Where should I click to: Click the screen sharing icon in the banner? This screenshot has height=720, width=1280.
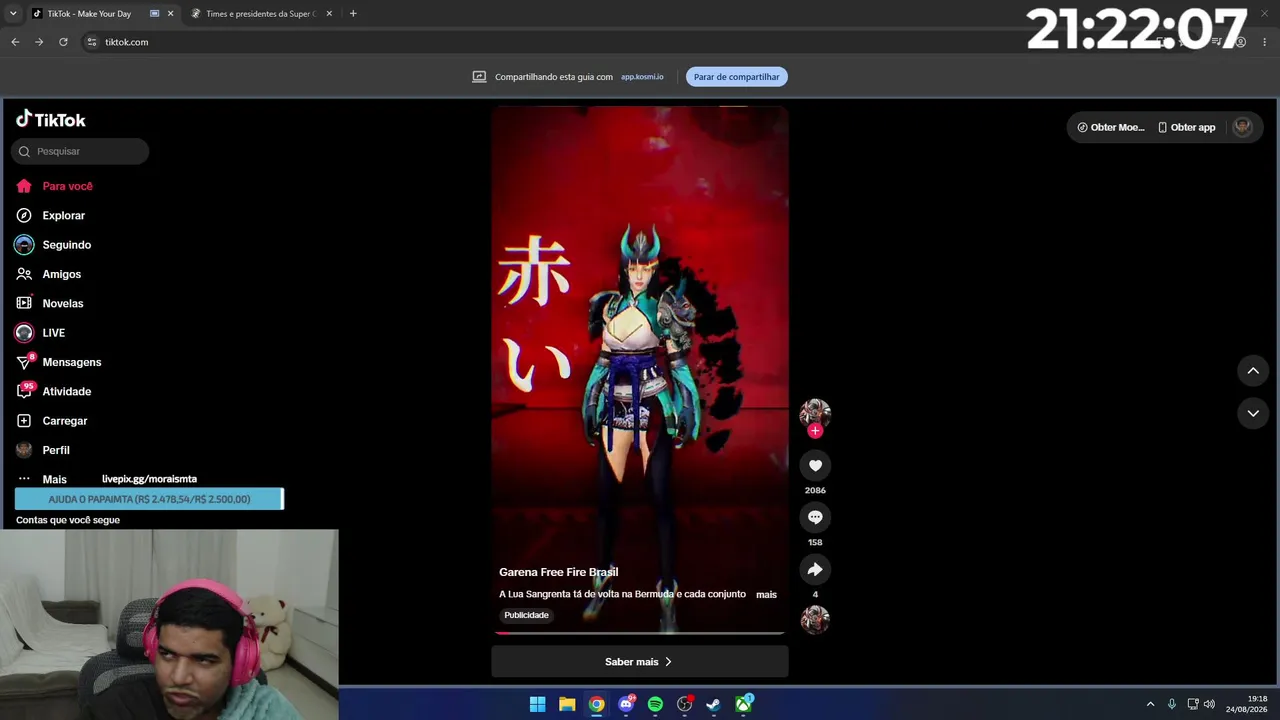click(x=479, y=77)
